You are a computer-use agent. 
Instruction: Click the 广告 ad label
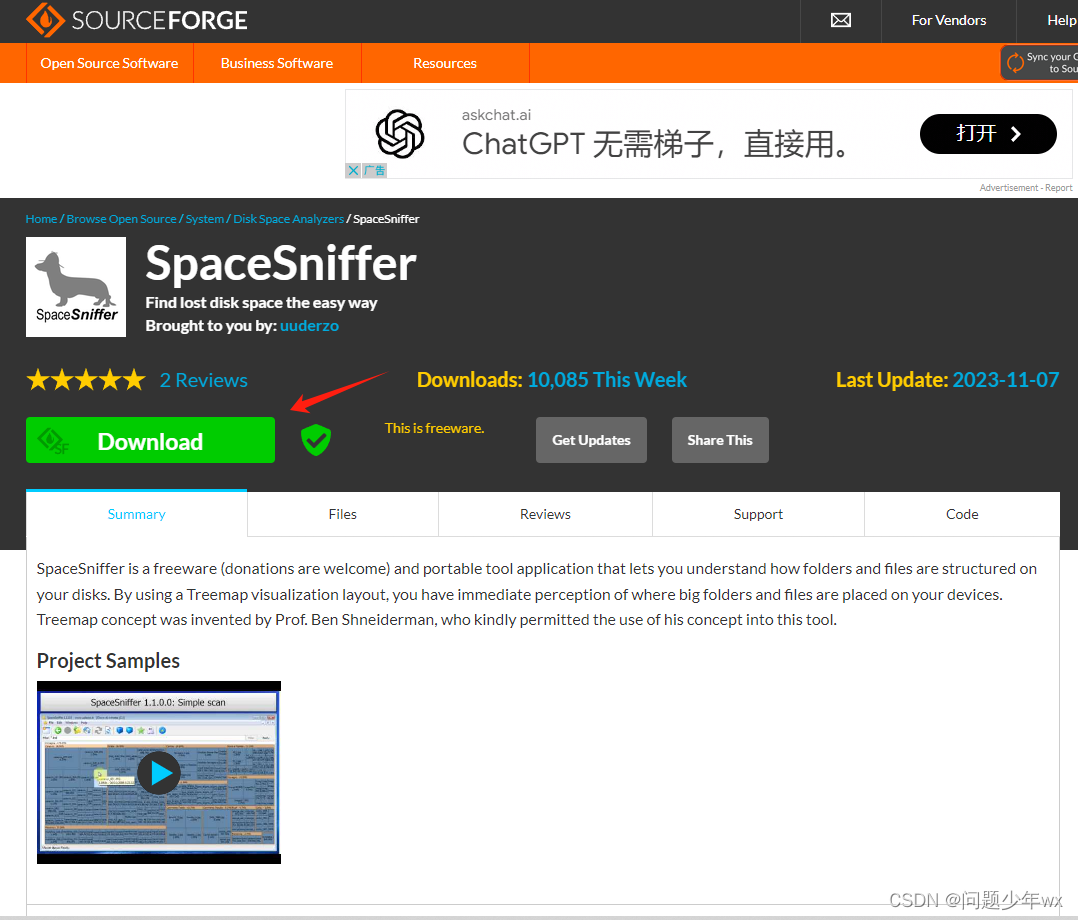[375, 171]
